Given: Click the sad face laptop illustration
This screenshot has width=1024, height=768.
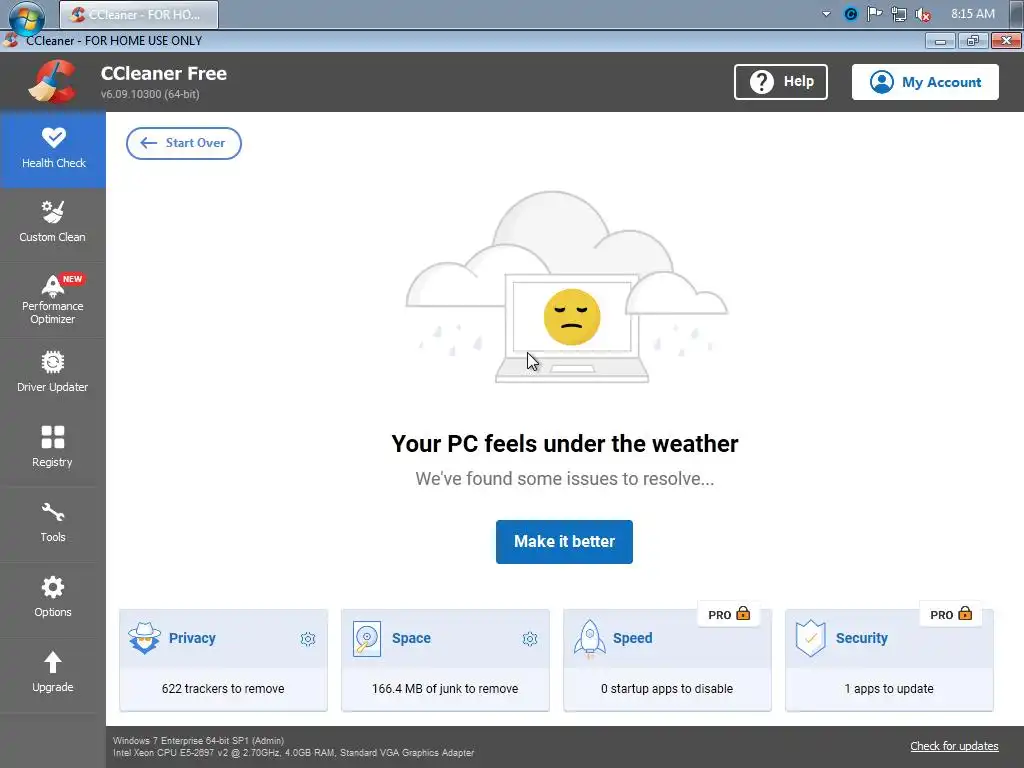Looking at the screenshot, I should point(567,287).
